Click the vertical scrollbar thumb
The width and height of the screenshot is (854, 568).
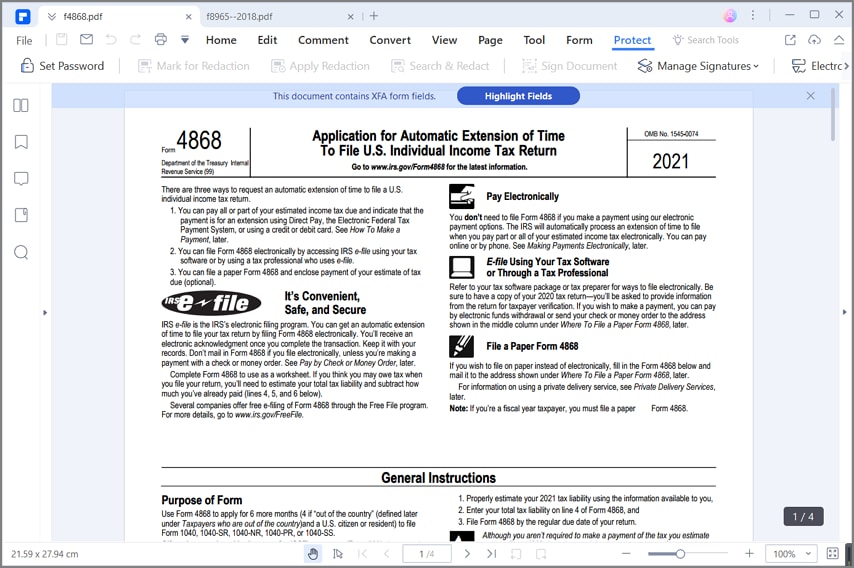tap(833, 114)
